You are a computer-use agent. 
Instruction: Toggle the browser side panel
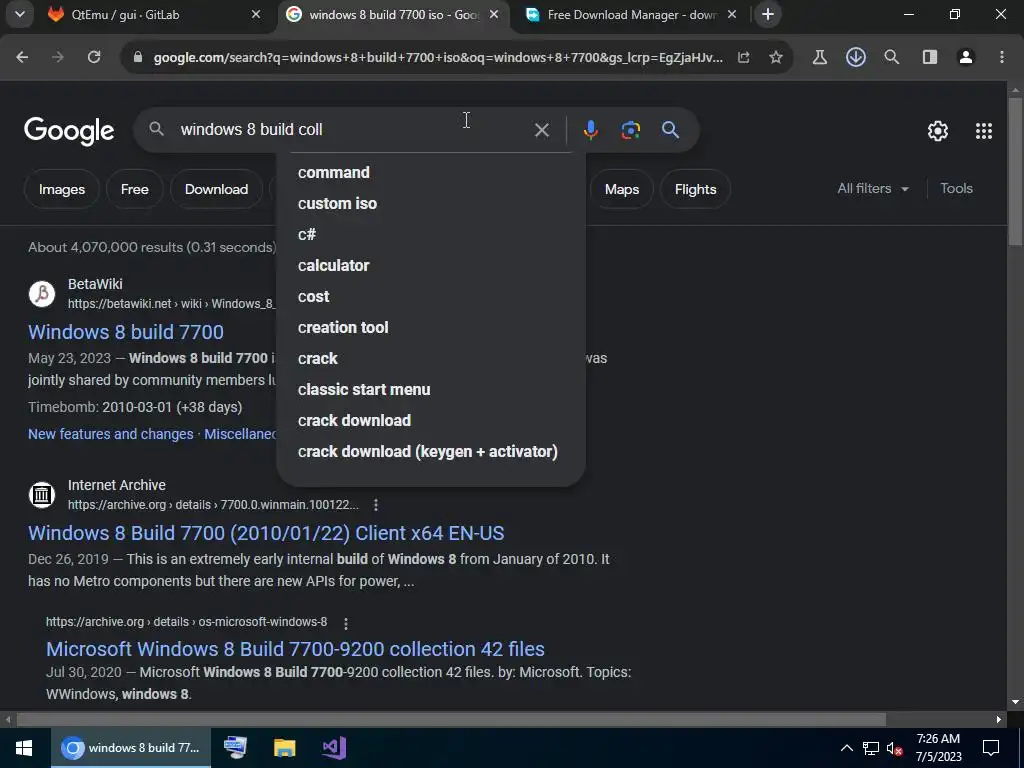[930, 57]
